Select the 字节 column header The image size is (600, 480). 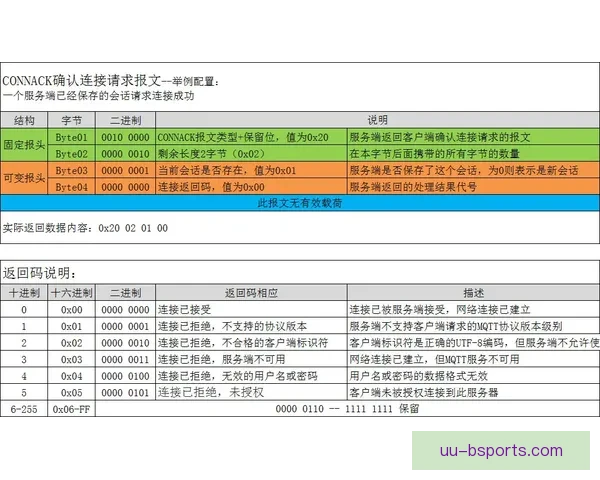(x=72, y=121)
